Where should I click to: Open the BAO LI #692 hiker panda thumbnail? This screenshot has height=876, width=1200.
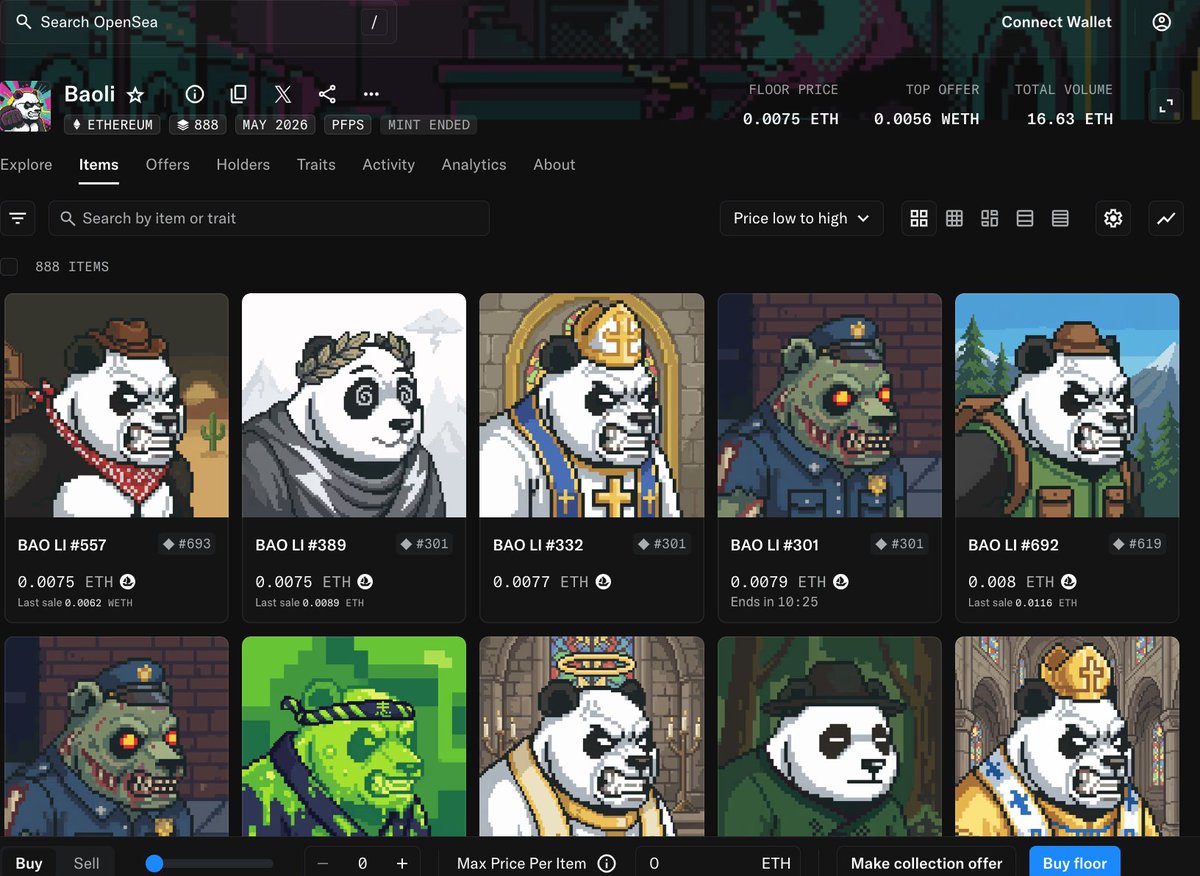tap(1067, 405)
